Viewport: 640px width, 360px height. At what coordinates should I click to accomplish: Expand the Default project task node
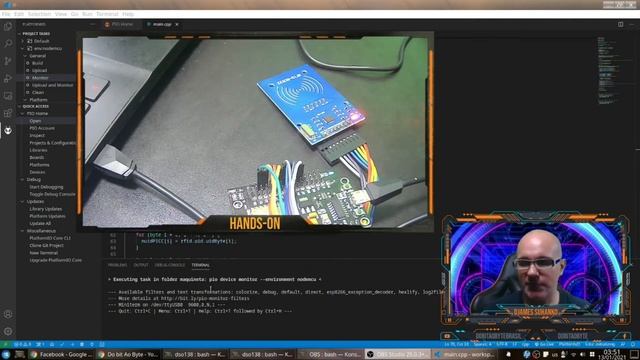pos(23,41)
